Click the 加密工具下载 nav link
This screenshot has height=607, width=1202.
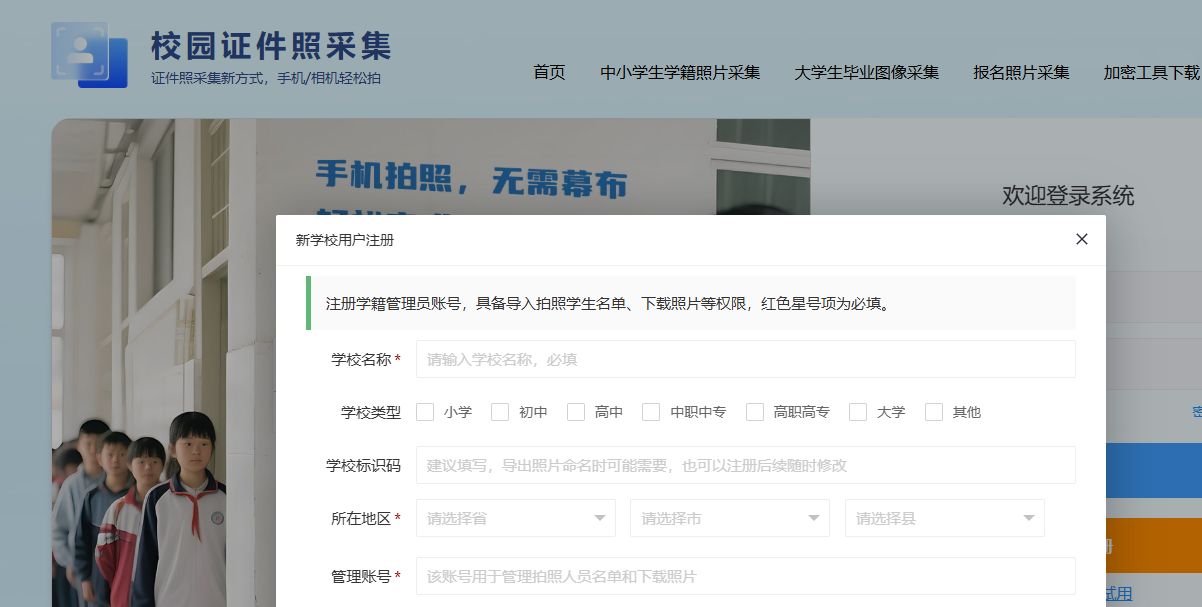[x=1151, y=72]
